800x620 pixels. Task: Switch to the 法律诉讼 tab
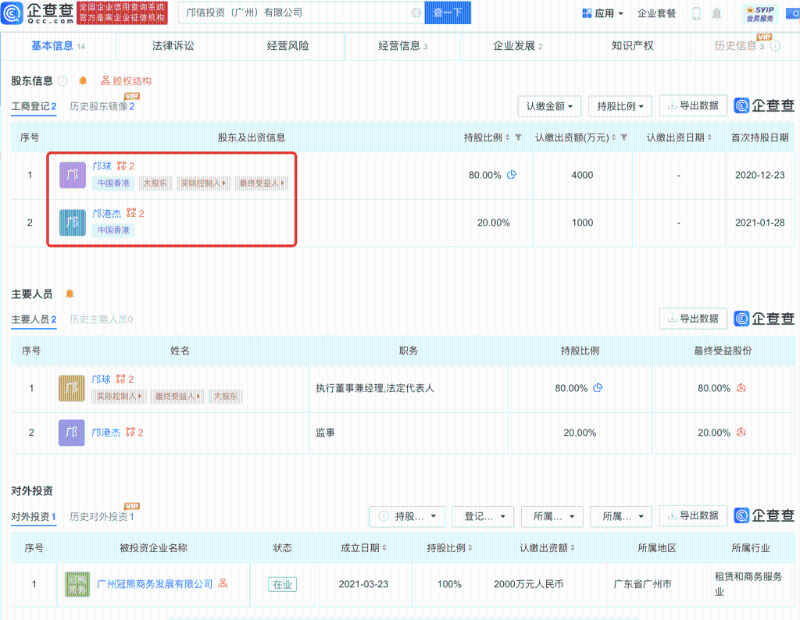(x=173, y=46)
